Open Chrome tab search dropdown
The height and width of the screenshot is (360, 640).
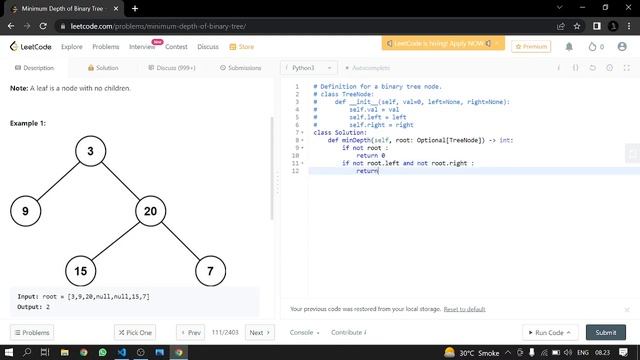[x=560, y=7]
